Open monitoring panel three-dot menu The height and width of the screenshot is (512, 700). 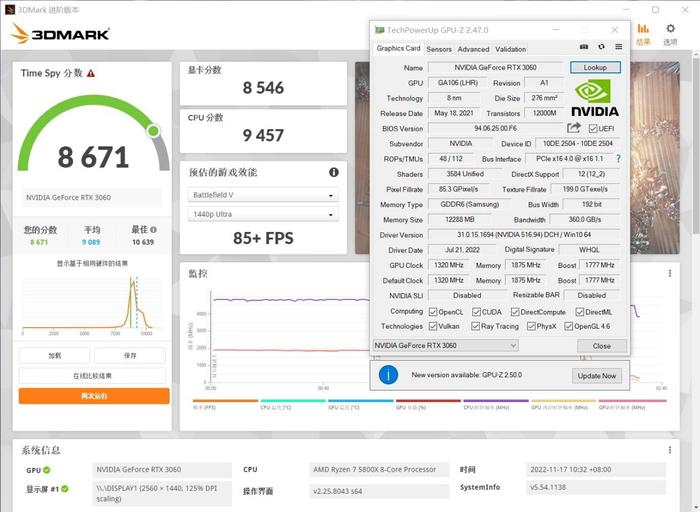[670, 273]
